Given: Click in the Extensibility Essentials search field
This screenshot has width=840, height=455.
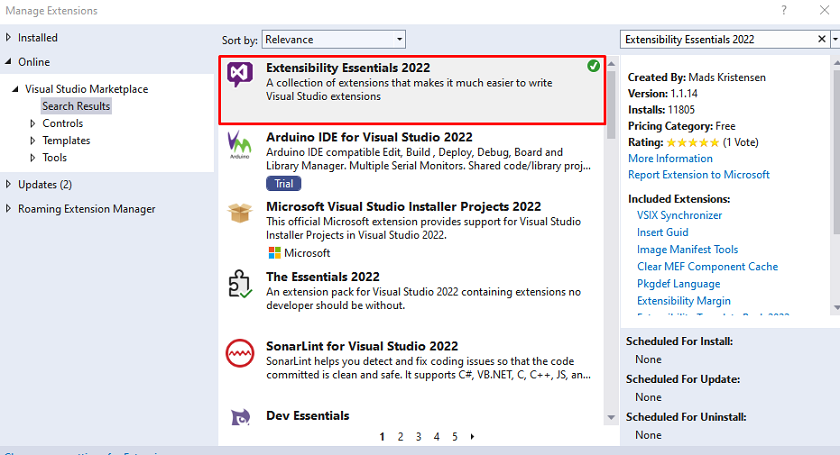Looking at the screenshot, I should click(x=718, y=40).
